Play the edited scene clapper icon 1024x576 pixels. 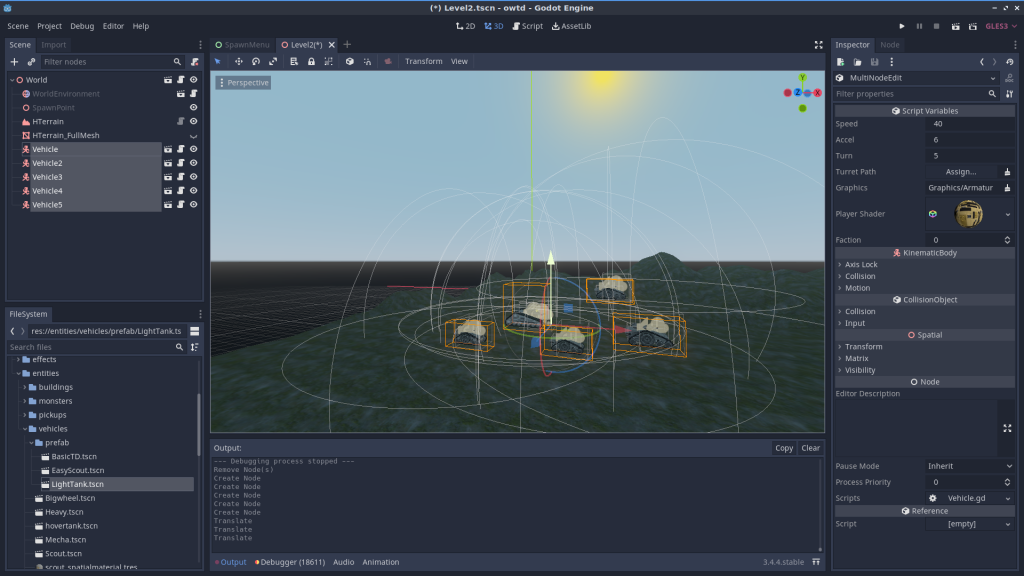pos(955,26)
